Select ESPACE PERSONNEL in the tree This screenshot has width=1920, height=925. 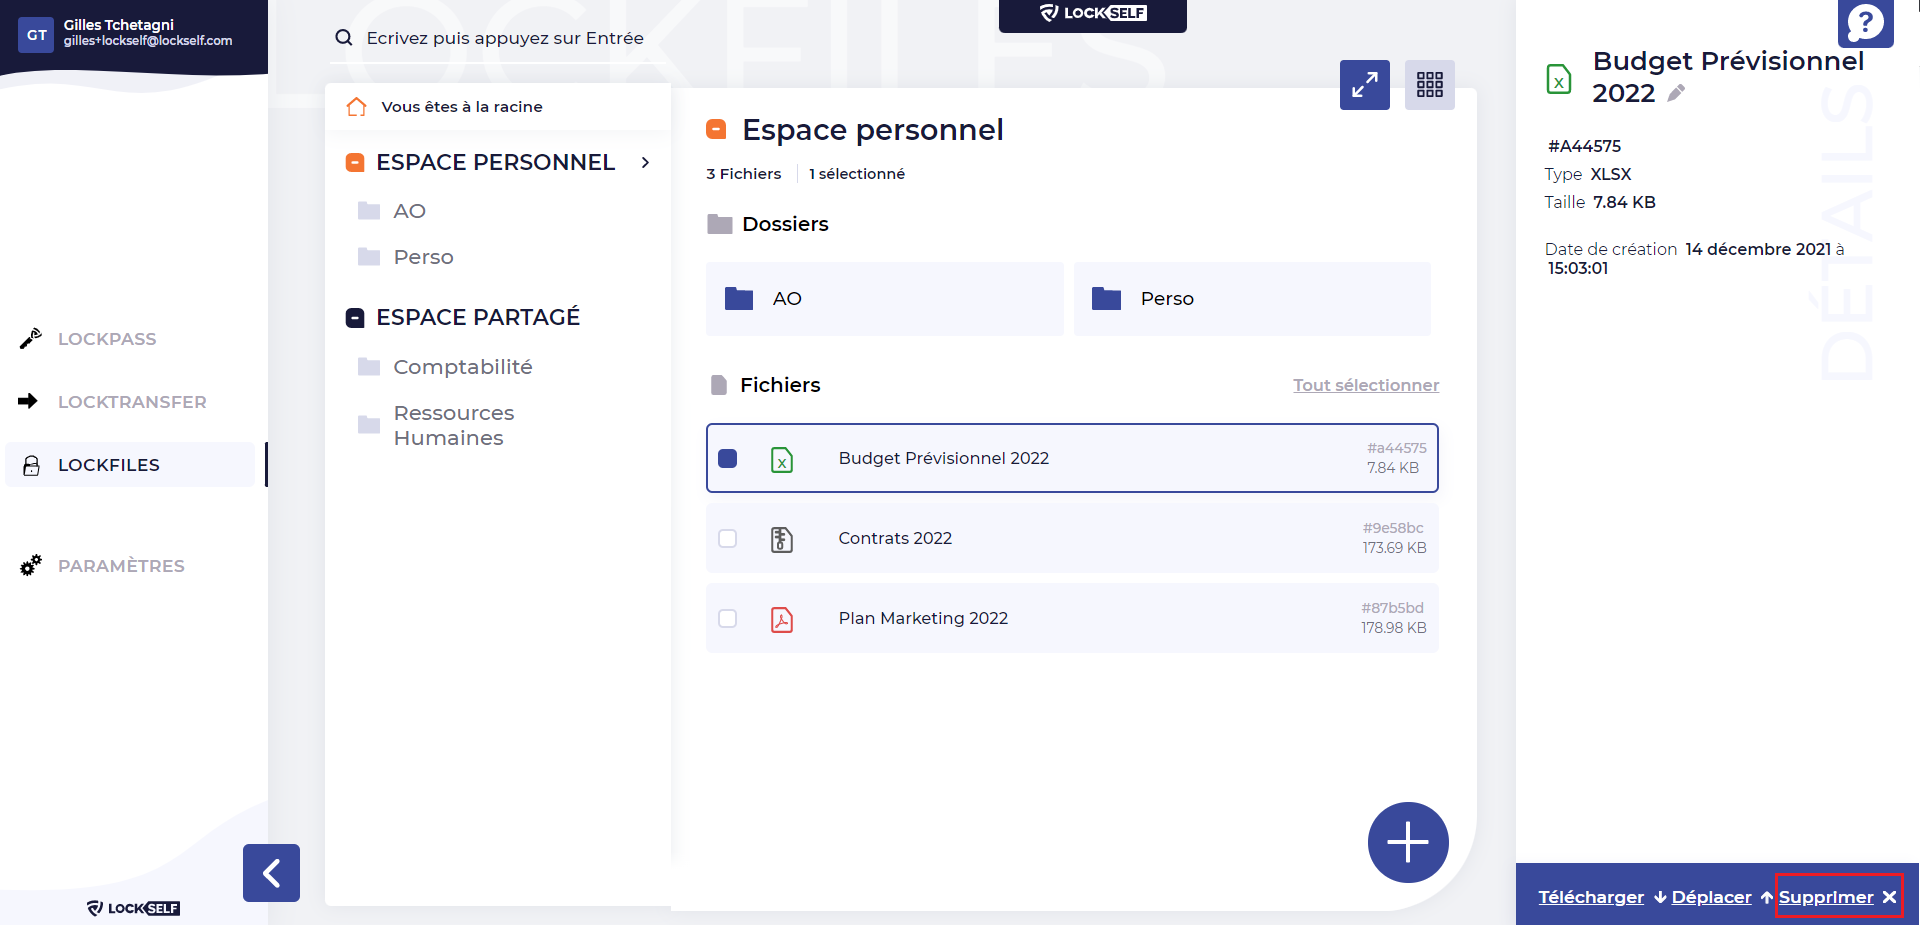click(x=495, y=162)
